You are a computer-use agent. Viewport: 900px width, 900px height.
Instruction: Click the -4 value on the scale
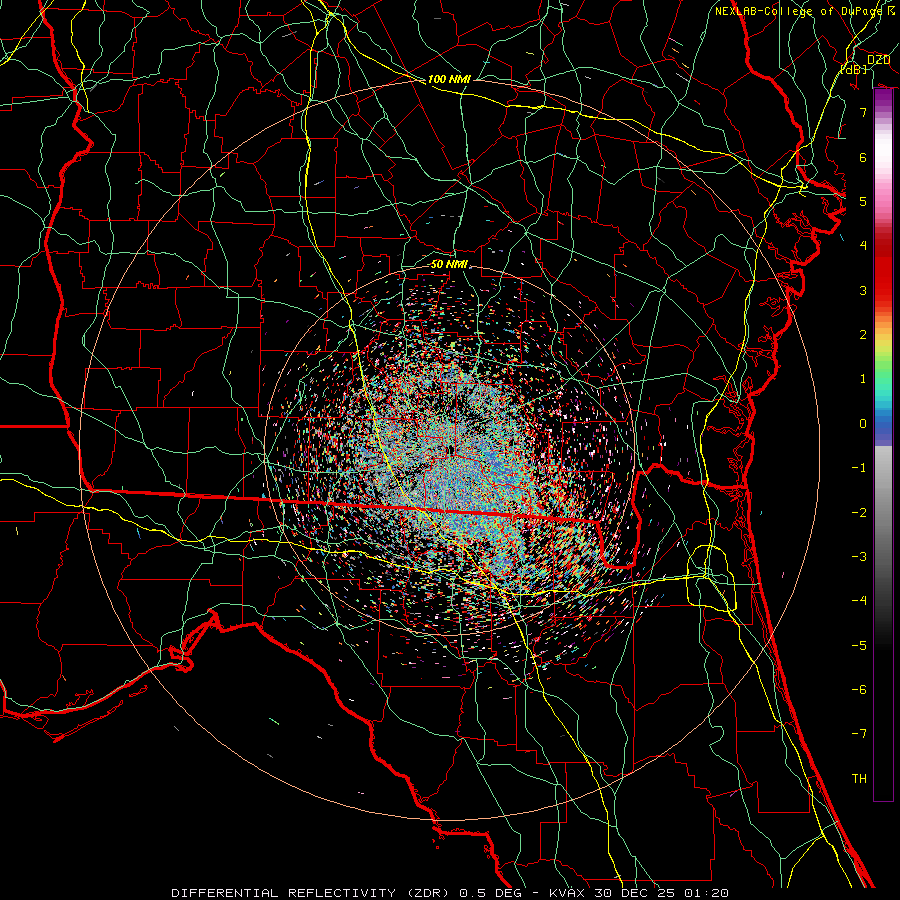859,600
